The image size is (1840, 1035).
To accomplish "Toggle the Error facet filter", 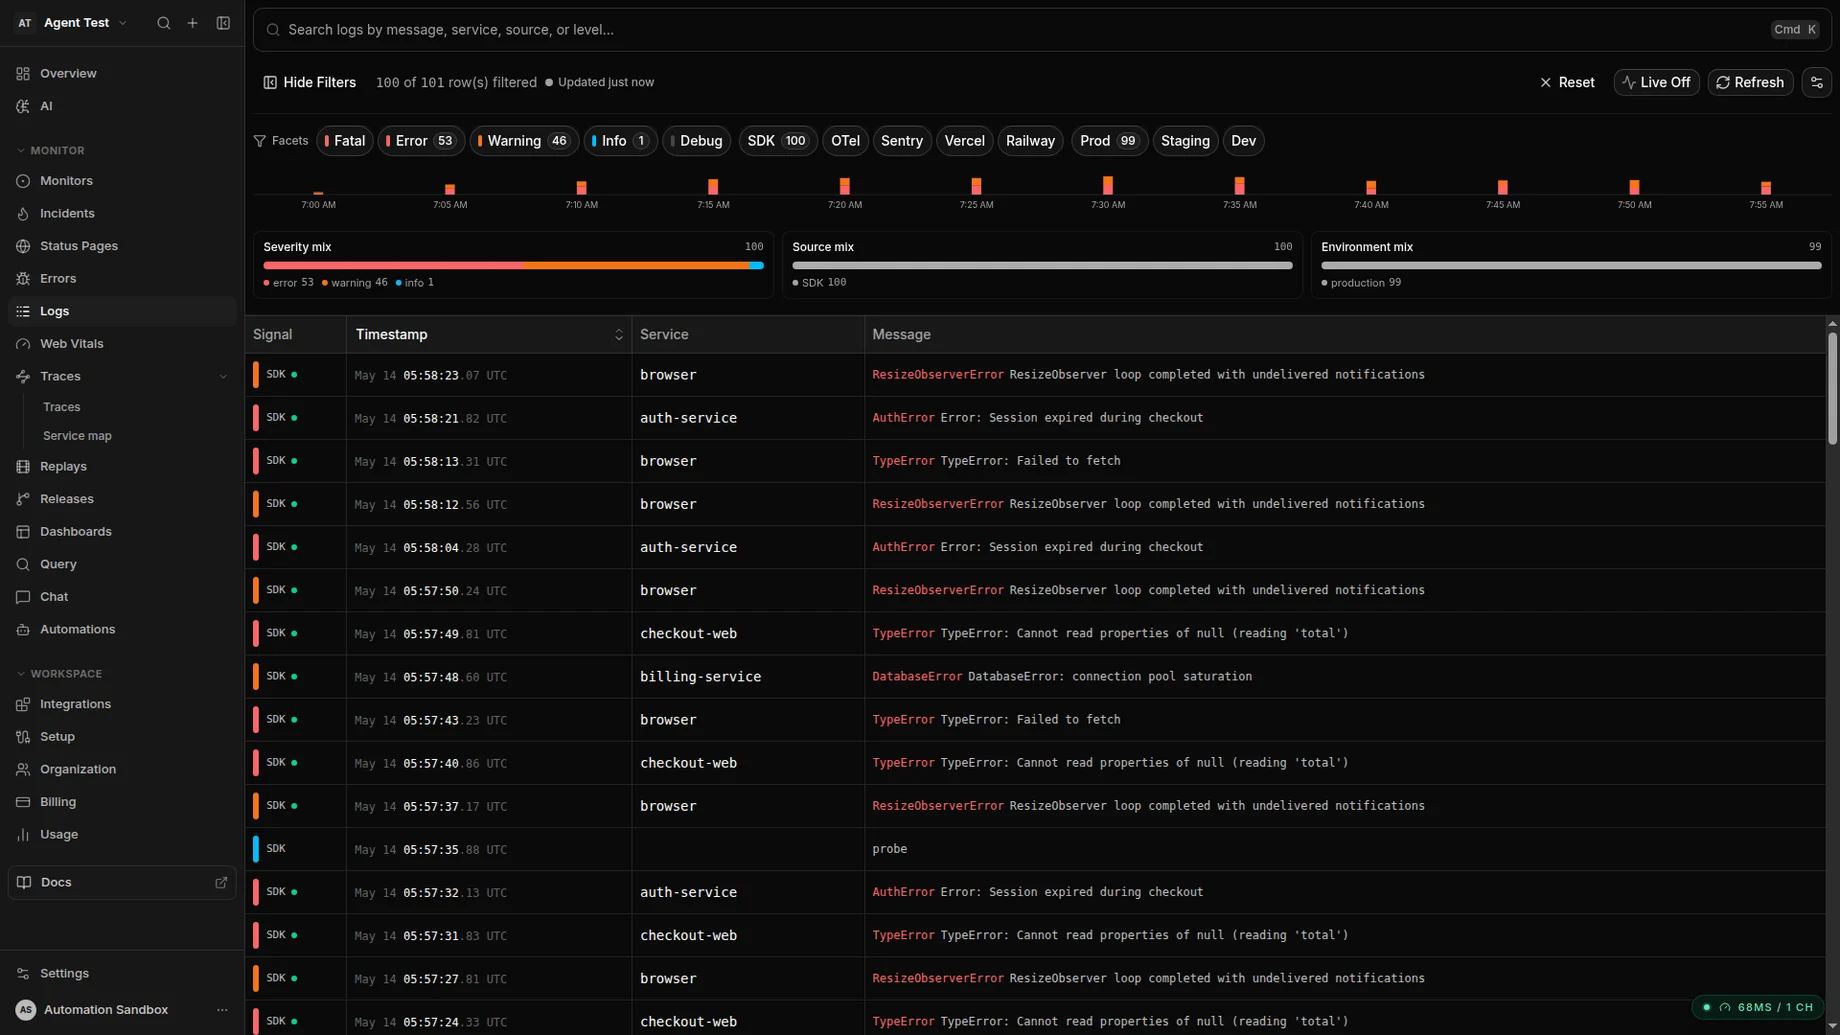I will coord(421,141).
